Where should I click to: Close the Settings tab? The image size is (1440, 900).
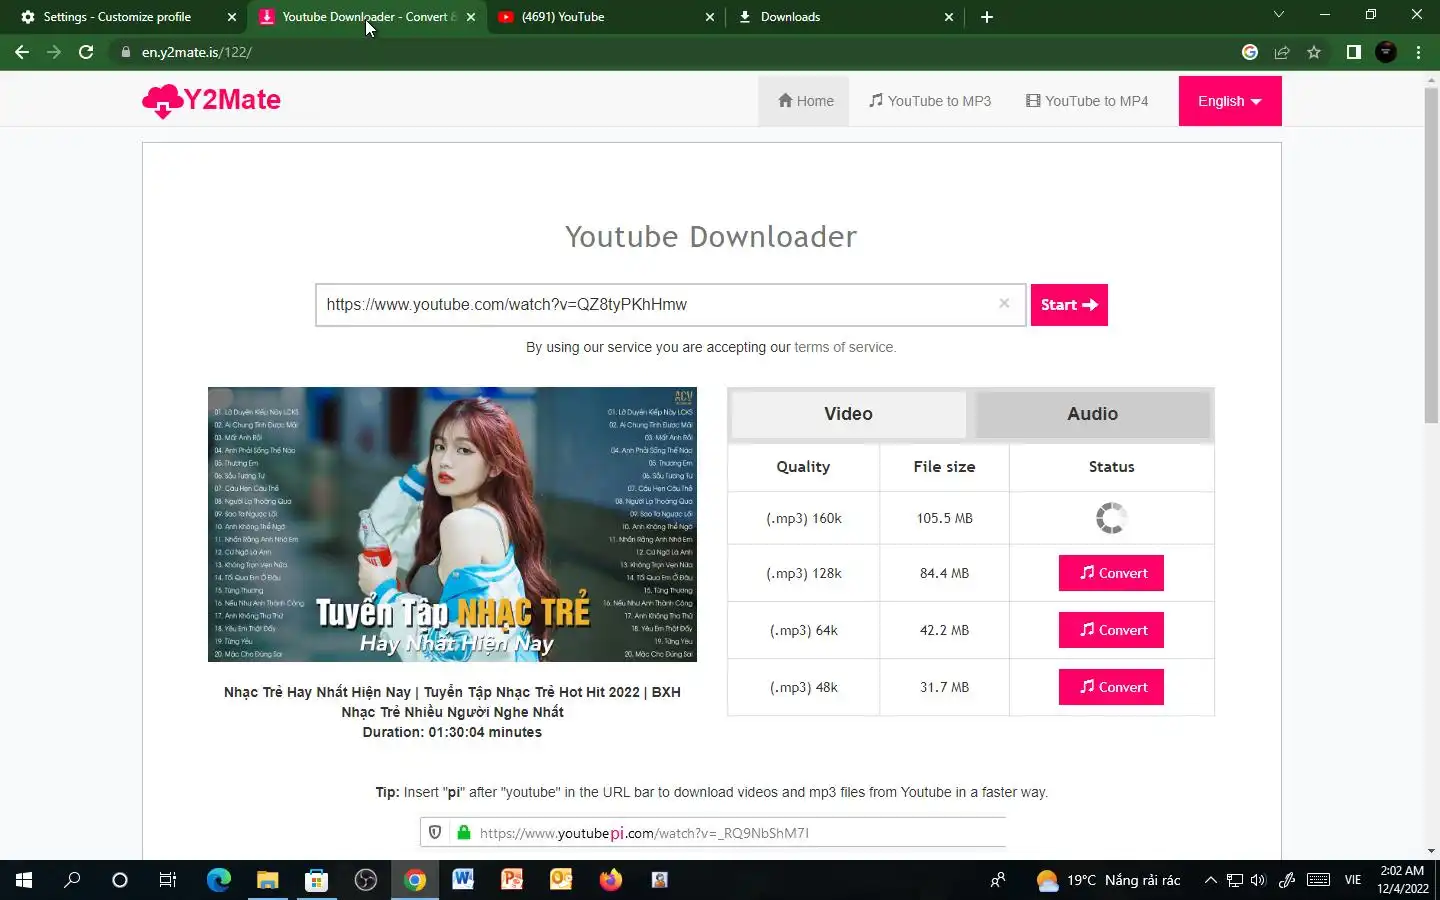pos(232,17)
